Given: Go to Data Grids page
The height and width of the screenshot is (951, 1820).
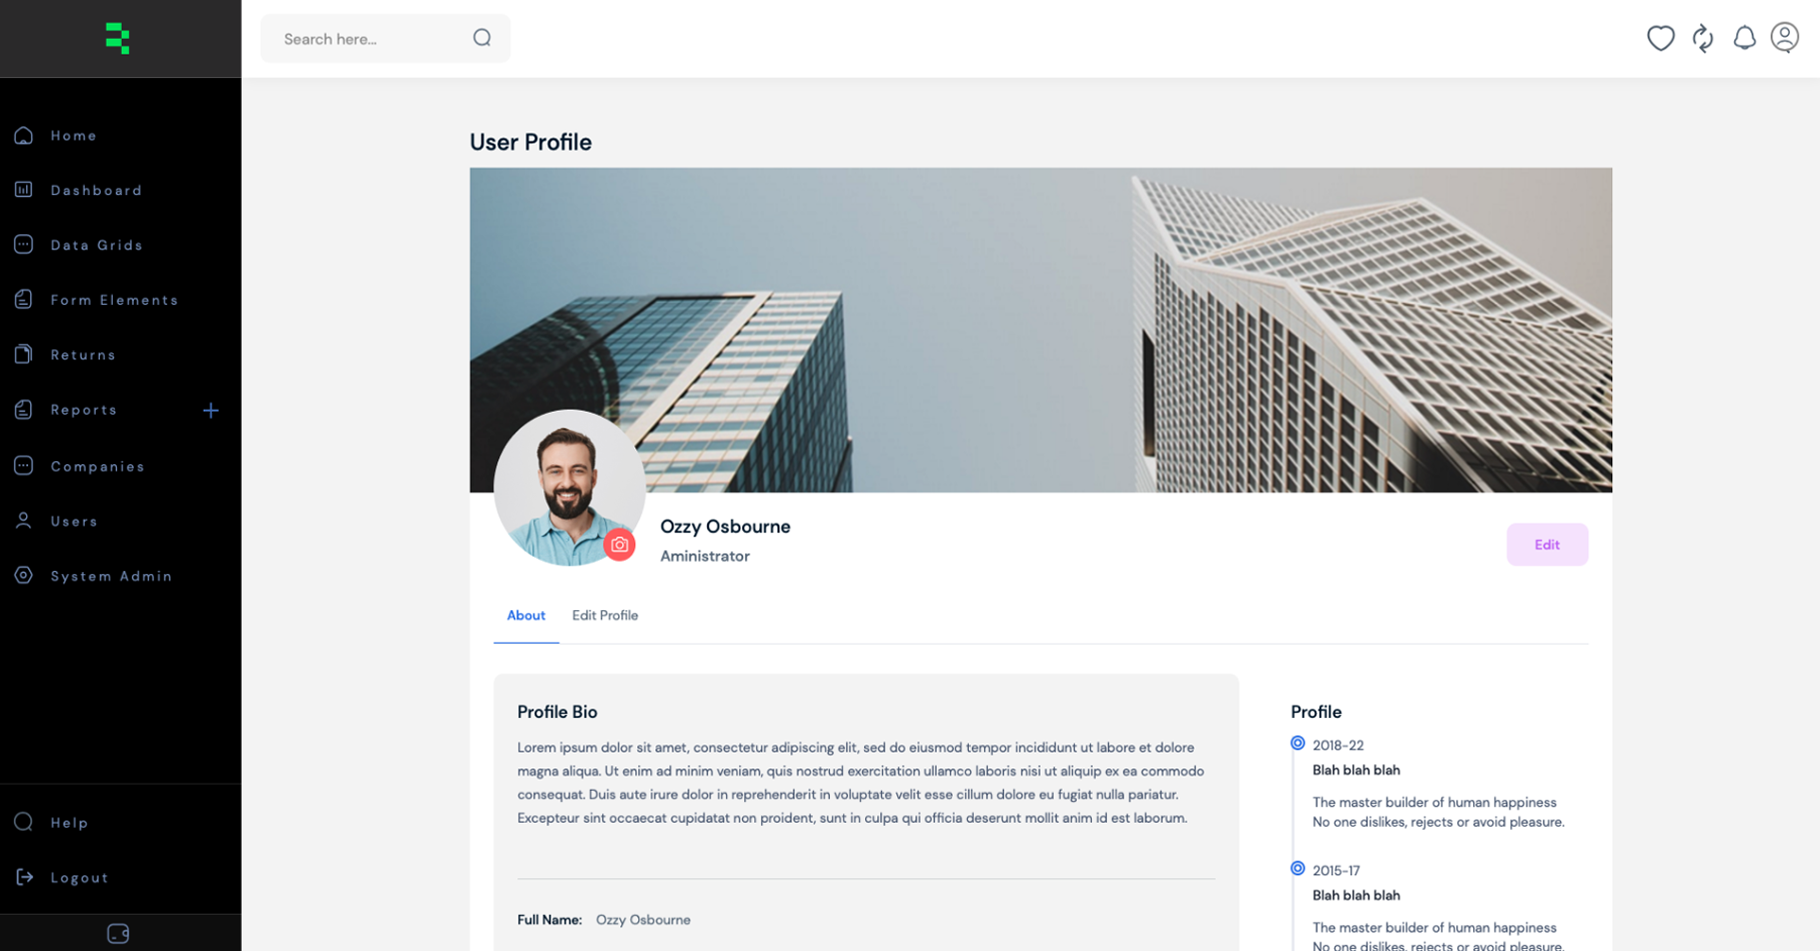Looking at the screenshot, I should 97,245.
